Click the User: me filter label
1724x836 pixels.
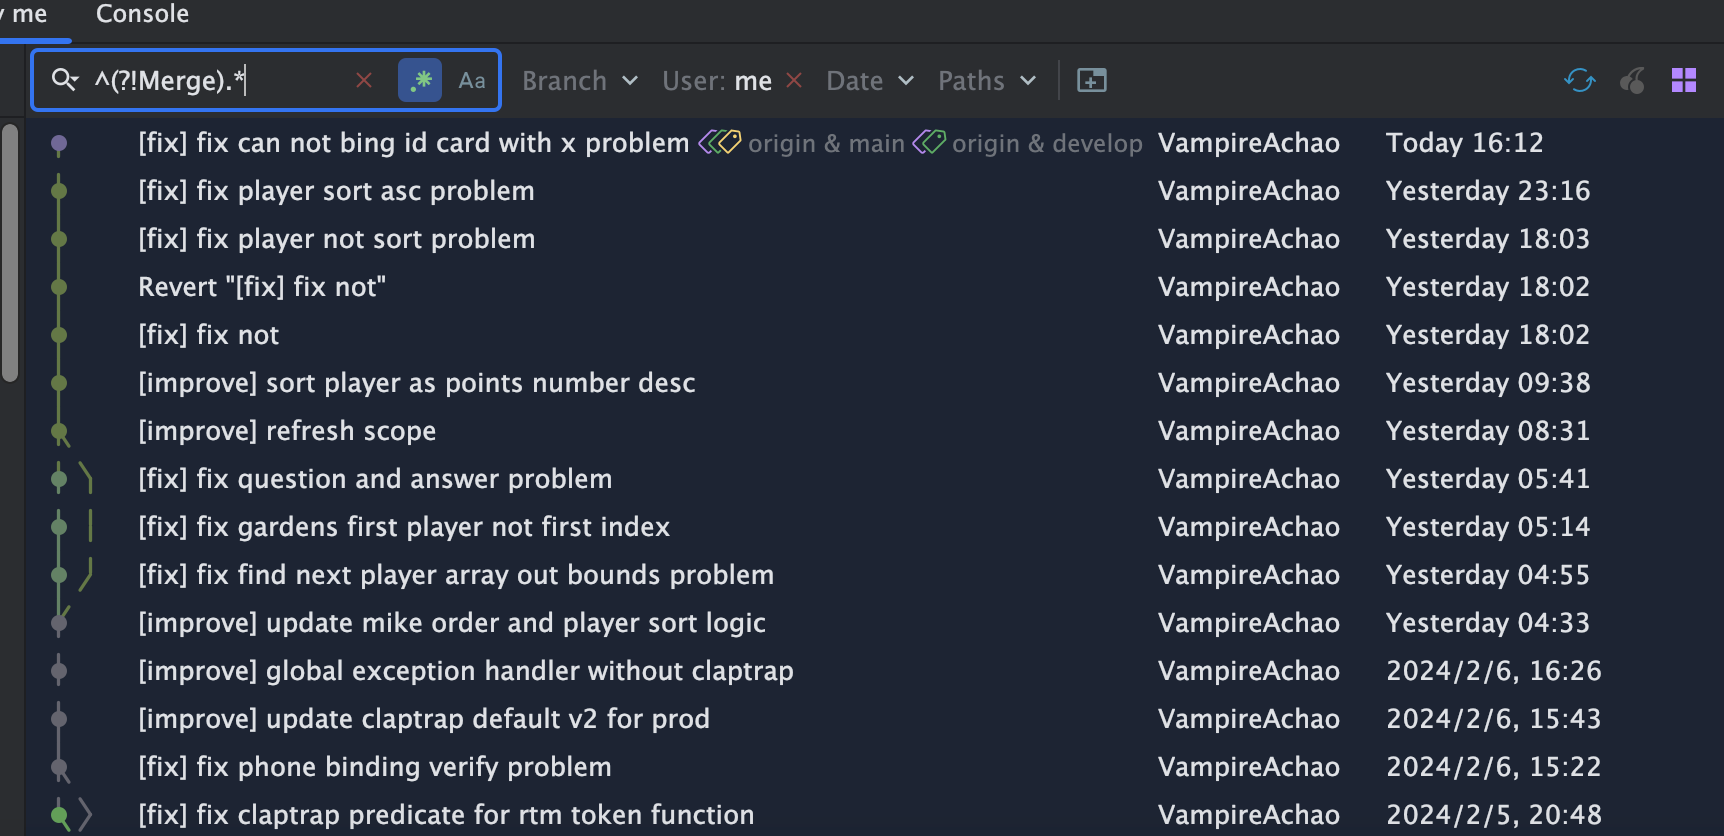pos(716,81)
